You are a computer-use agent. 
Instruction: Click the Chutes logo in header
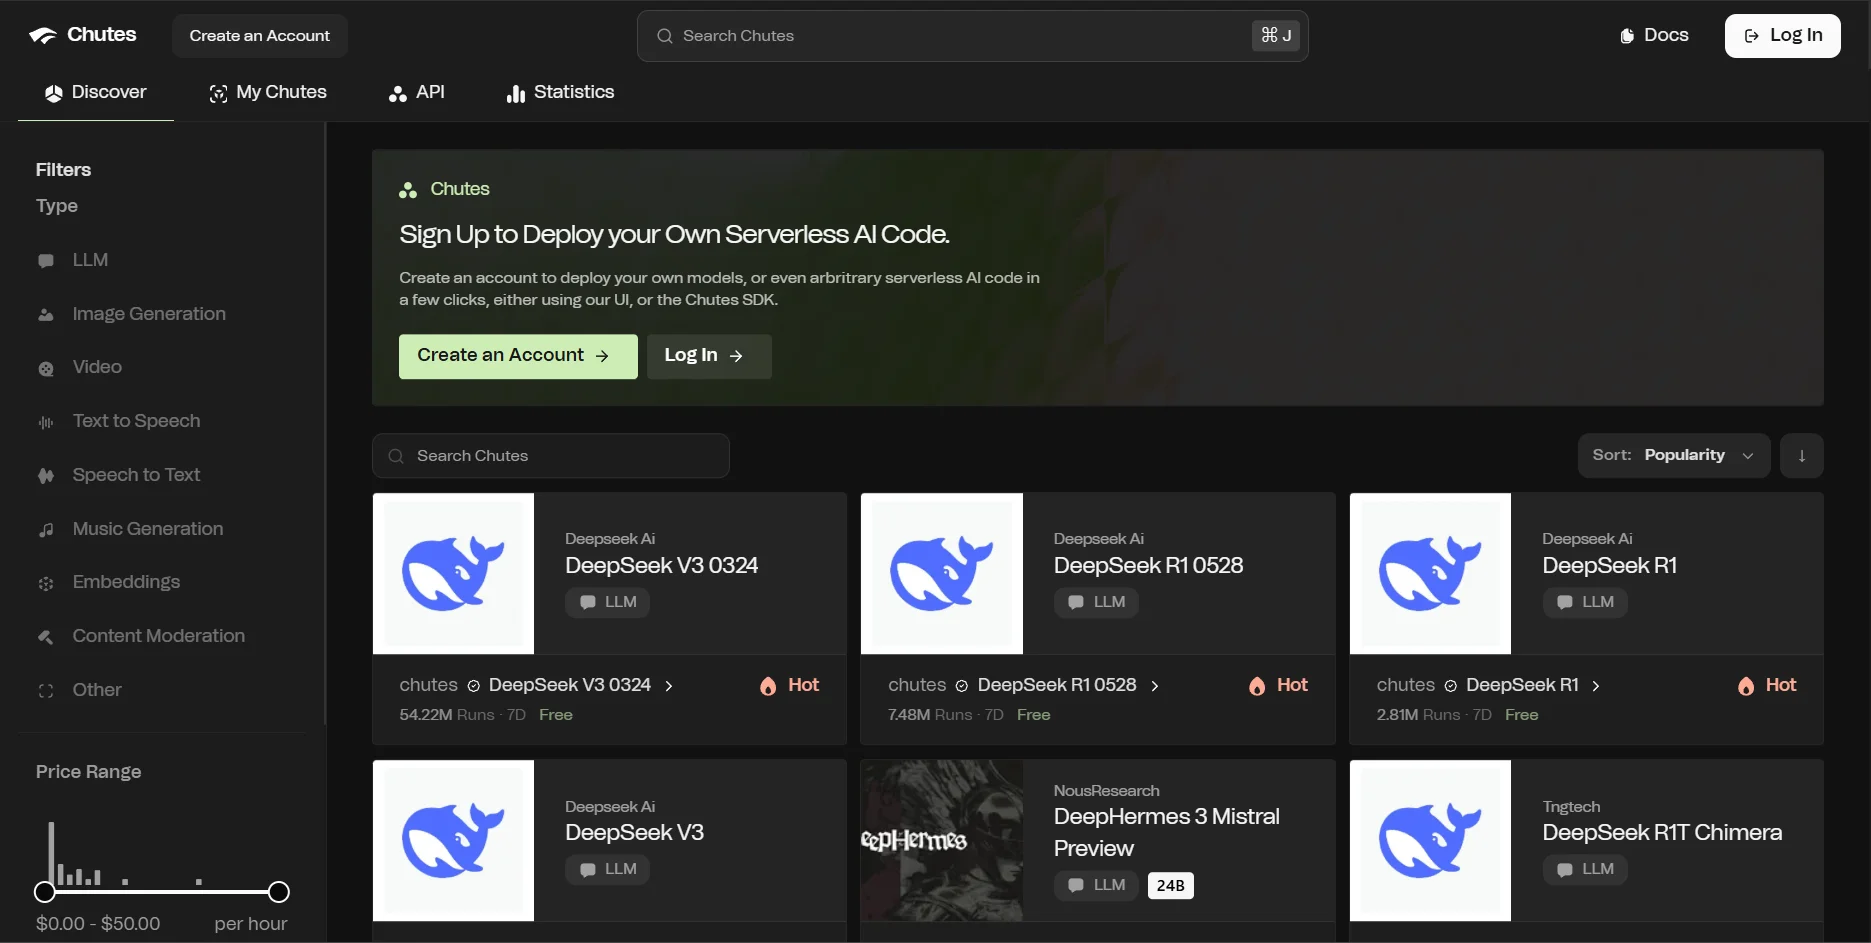[82, 35]
